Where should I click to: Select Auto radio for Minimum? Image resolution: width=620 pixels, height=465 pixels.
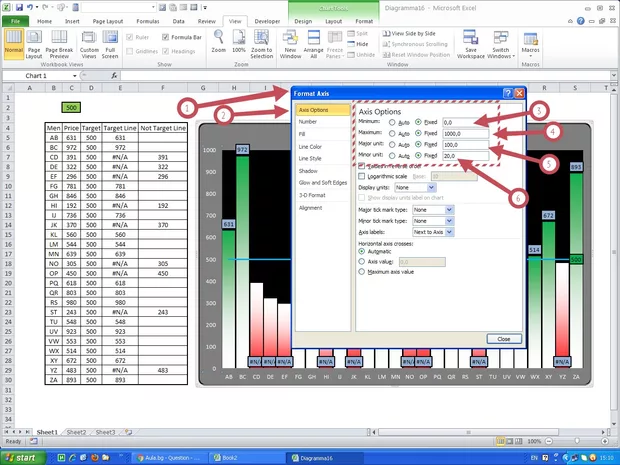394,121
